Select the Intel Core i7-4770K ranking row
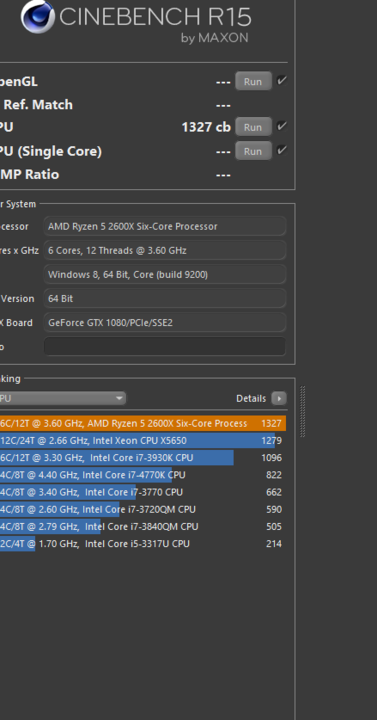 (143, 475)
